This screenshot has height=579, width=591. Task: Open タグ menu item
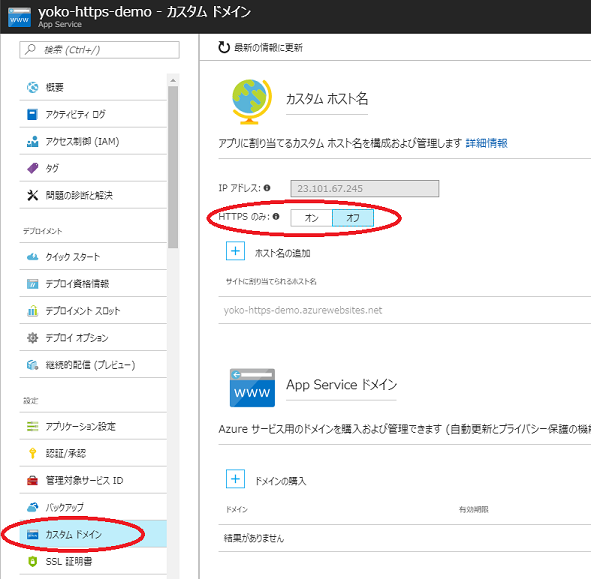(x=93, y=168)
